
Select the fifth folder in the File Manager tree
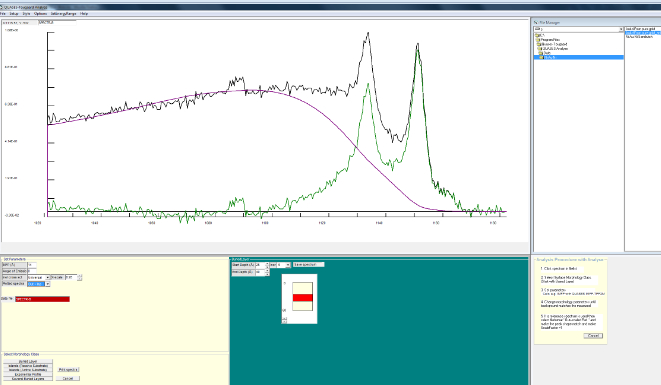[x=545, y=53]
